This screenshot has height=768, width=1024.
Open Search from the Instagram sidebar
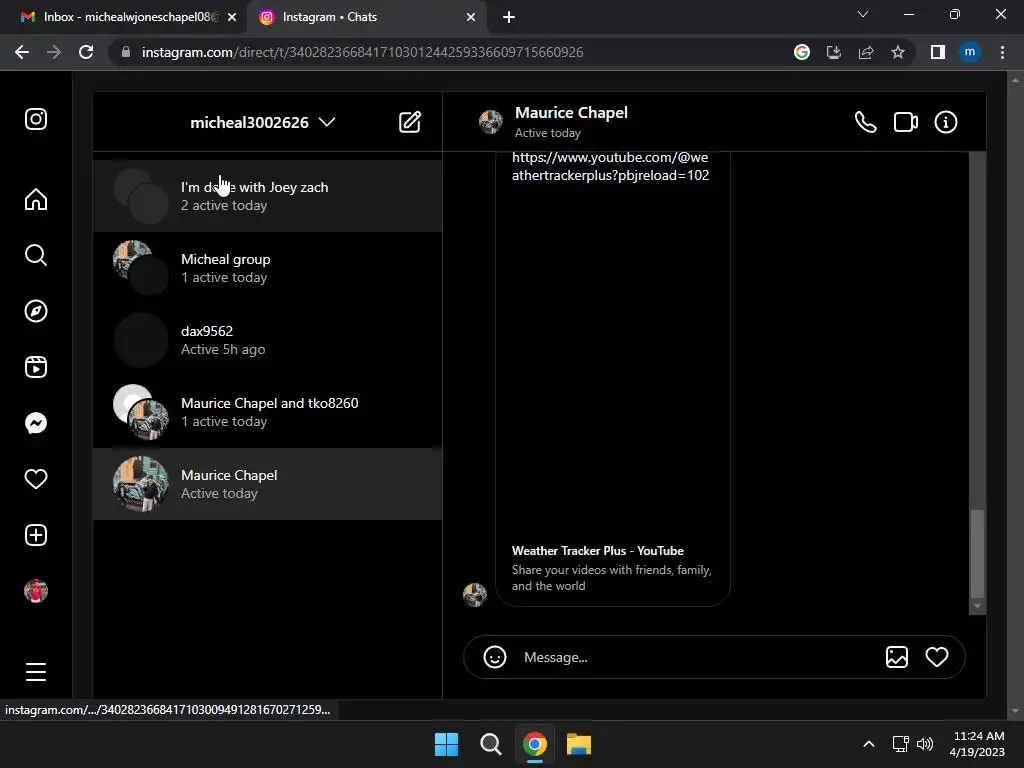[36, 255]
